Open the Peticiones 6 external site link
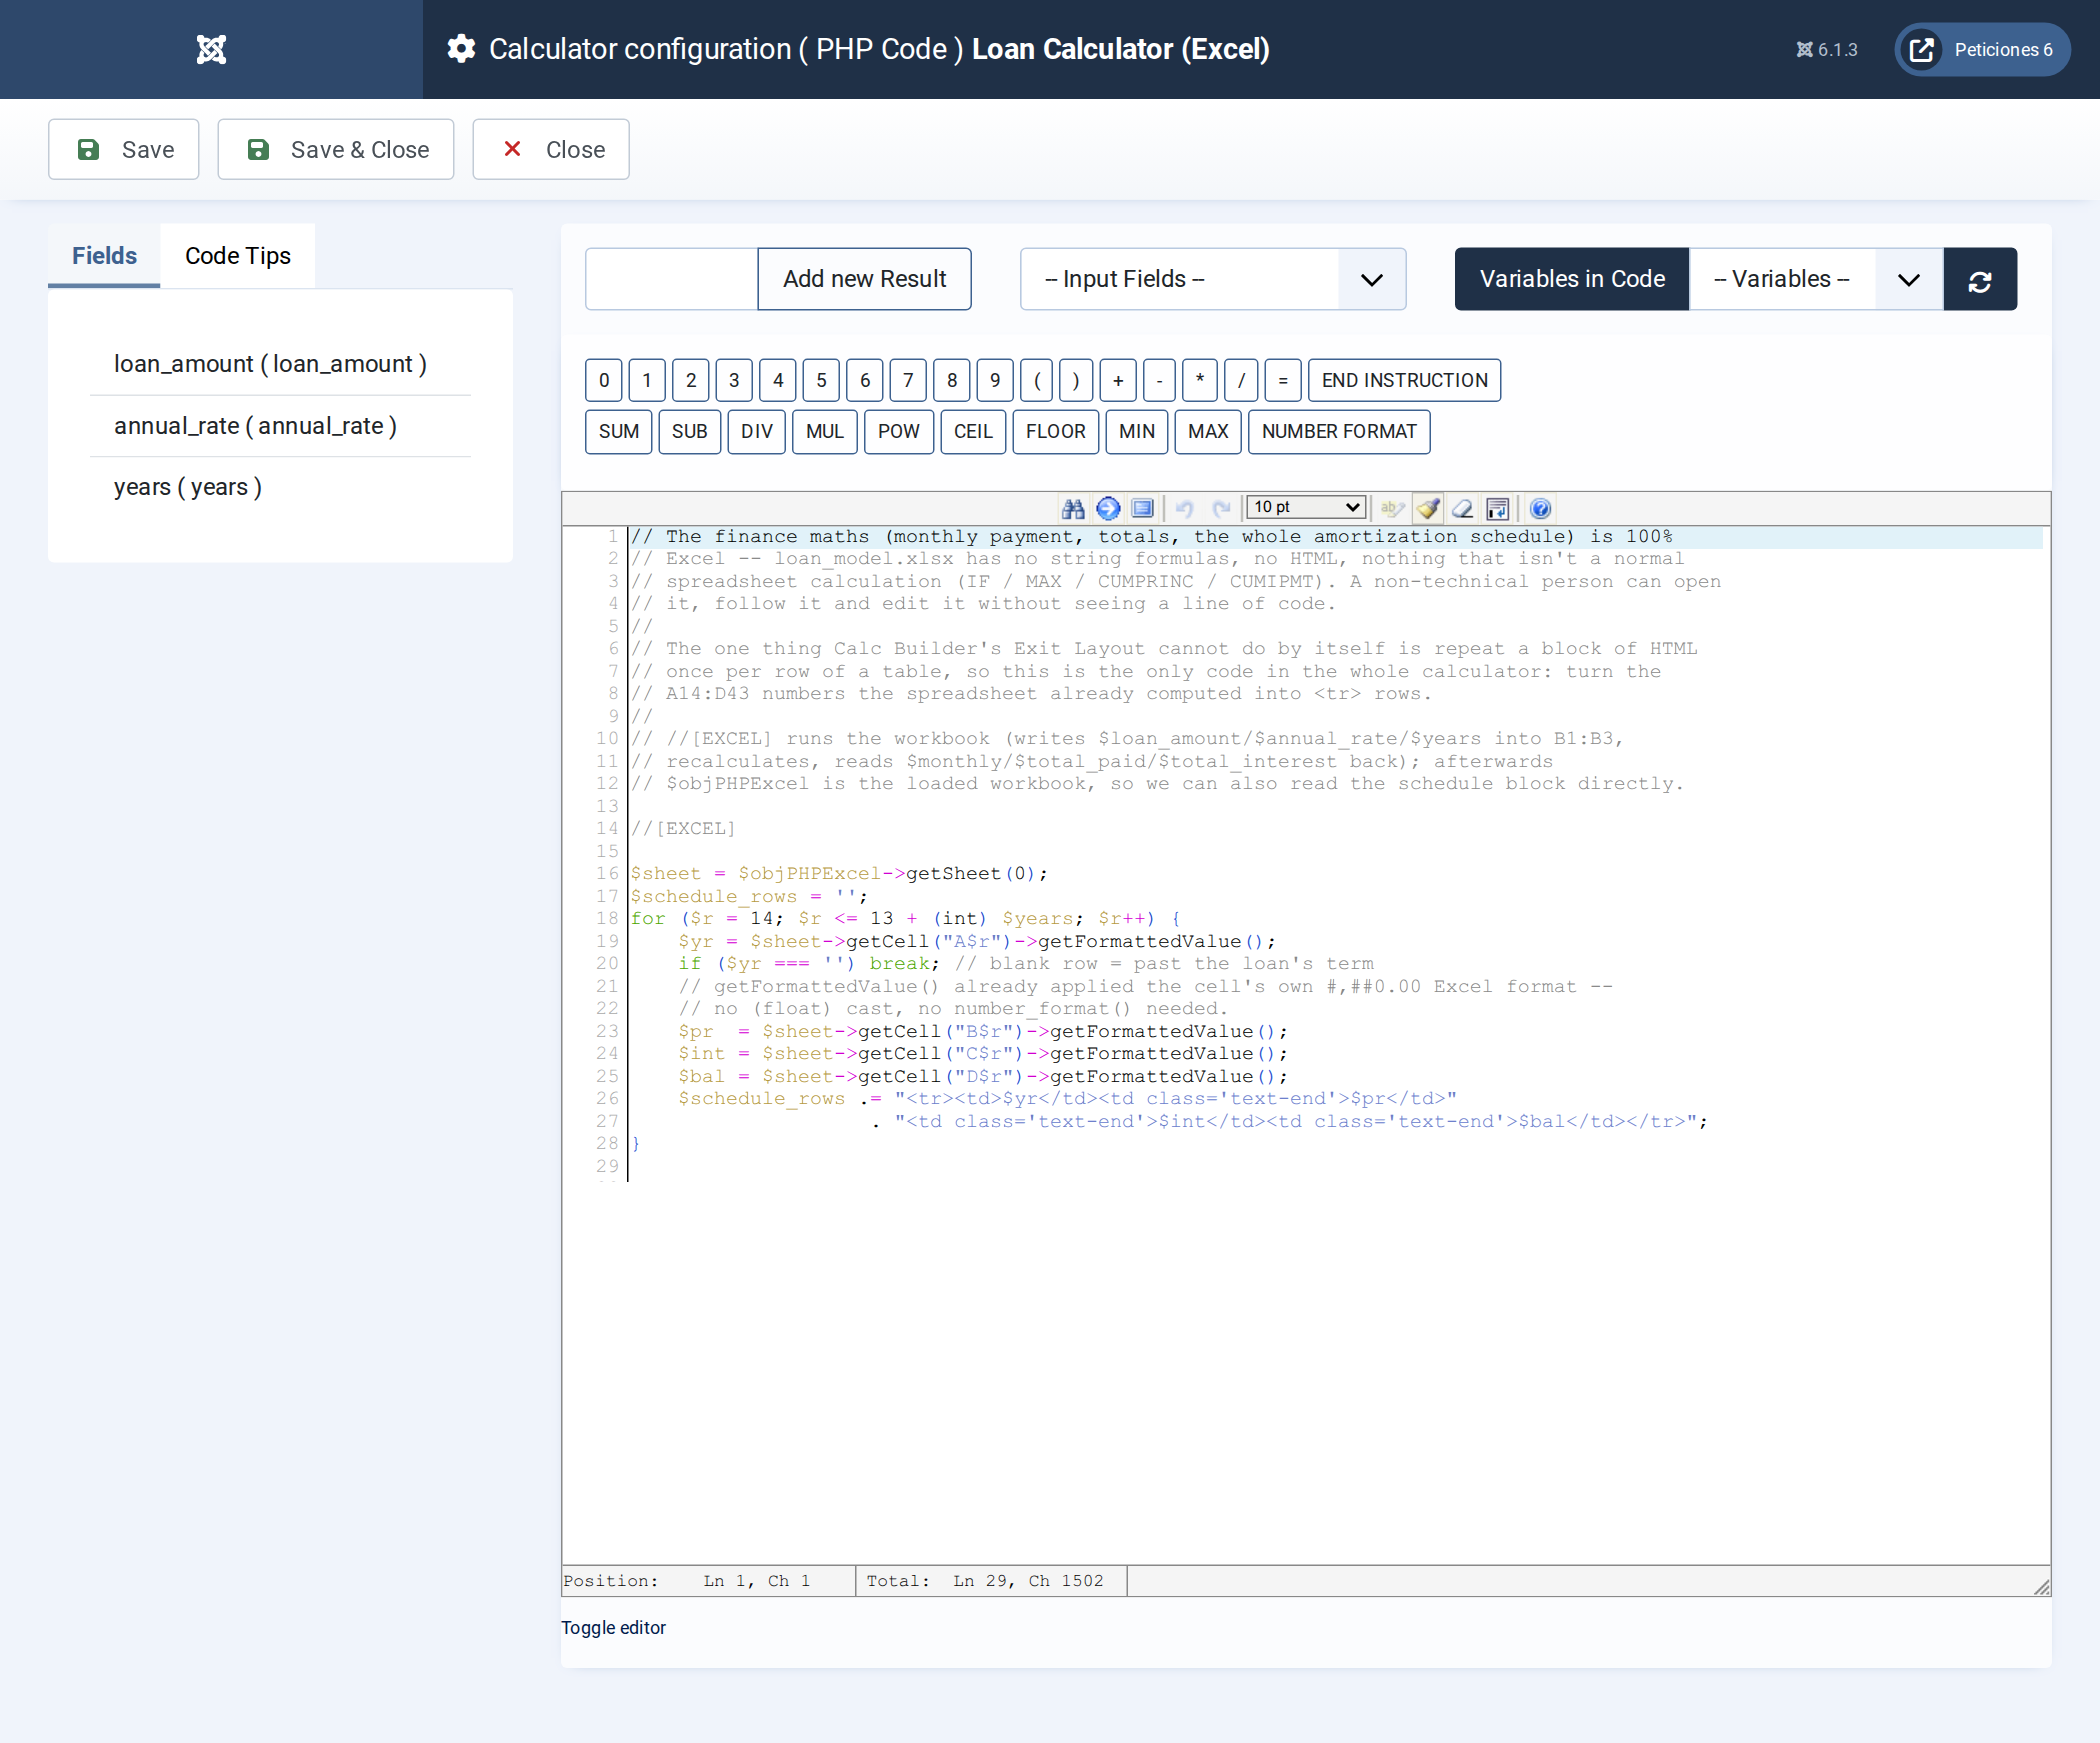Viewport: 2100px width, 1743px height. (1982, 49)
